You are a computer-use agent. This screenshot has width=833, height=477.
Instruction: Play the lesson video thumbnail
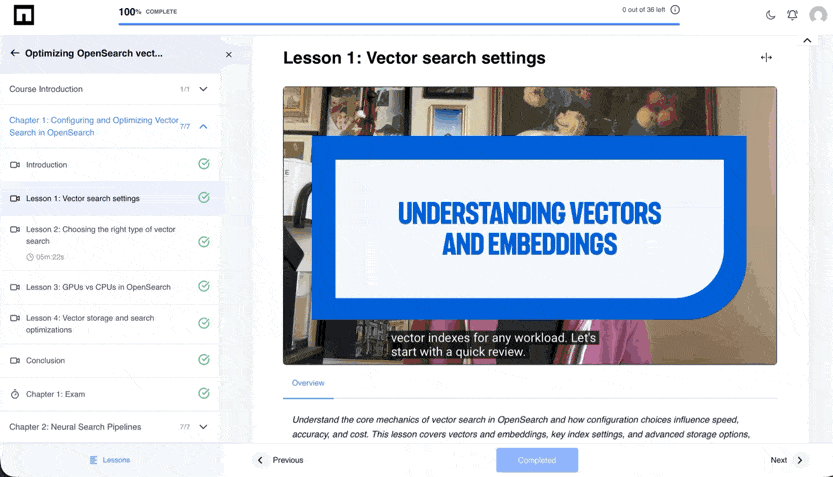530,226
